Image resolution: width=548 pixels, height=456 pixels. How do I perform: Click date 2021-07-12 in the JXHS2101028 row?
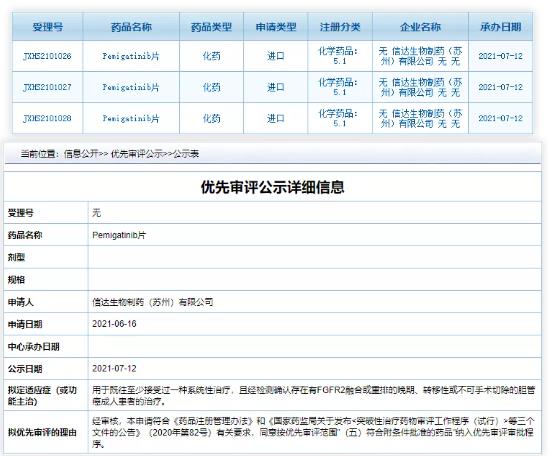500,118
